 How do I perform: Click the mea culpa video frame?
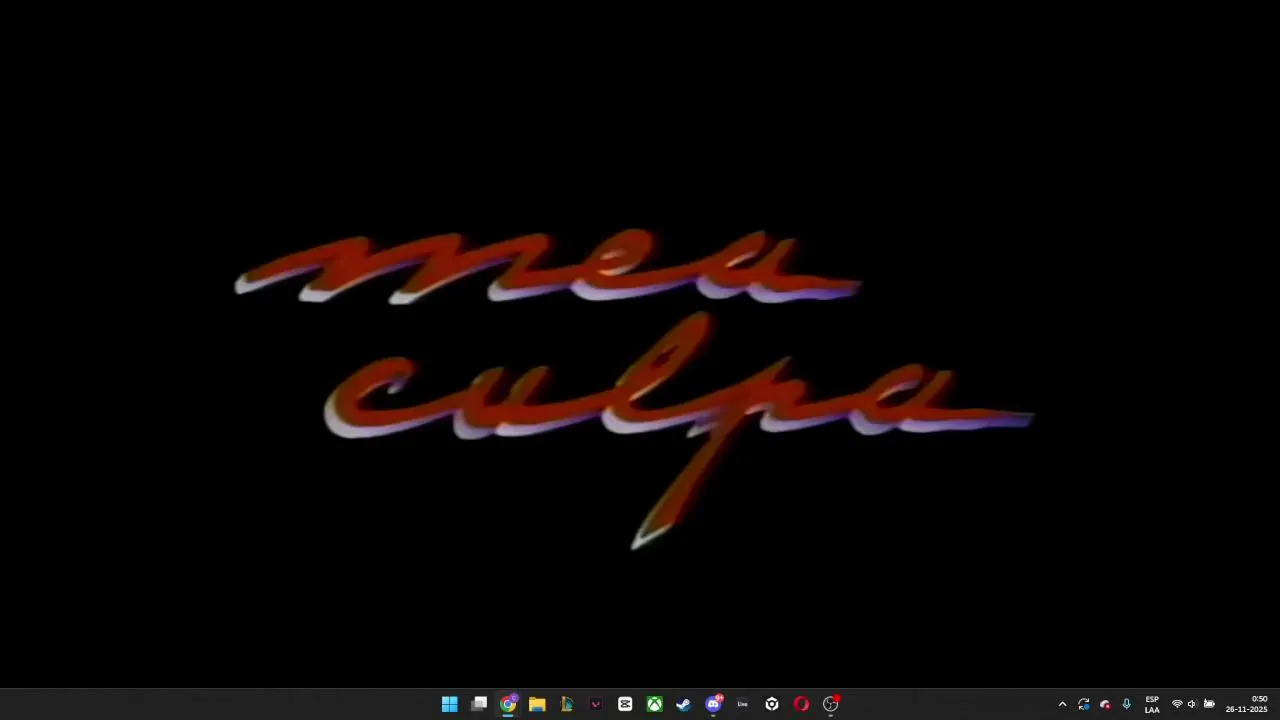pos(640,344)
